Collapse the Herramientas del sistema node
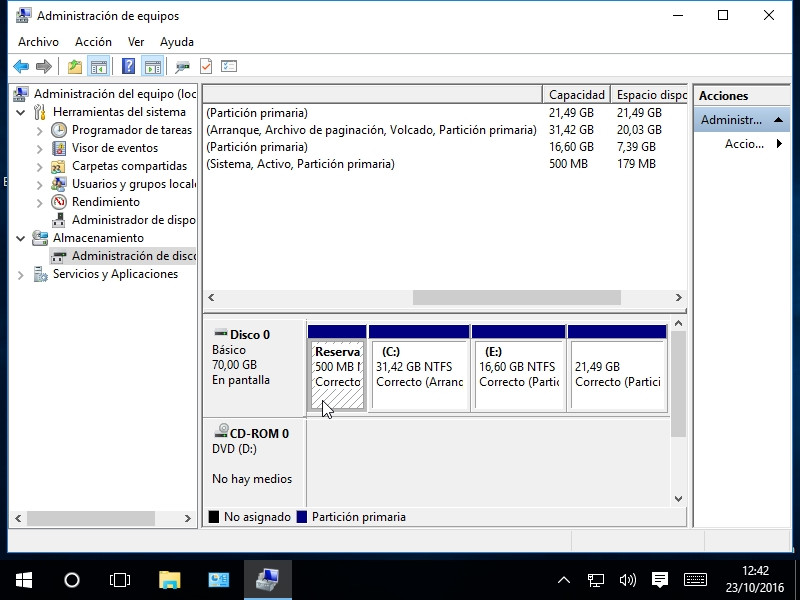This screenshot has width=800, height=600. pyautogui.click(x=21, y=112)
